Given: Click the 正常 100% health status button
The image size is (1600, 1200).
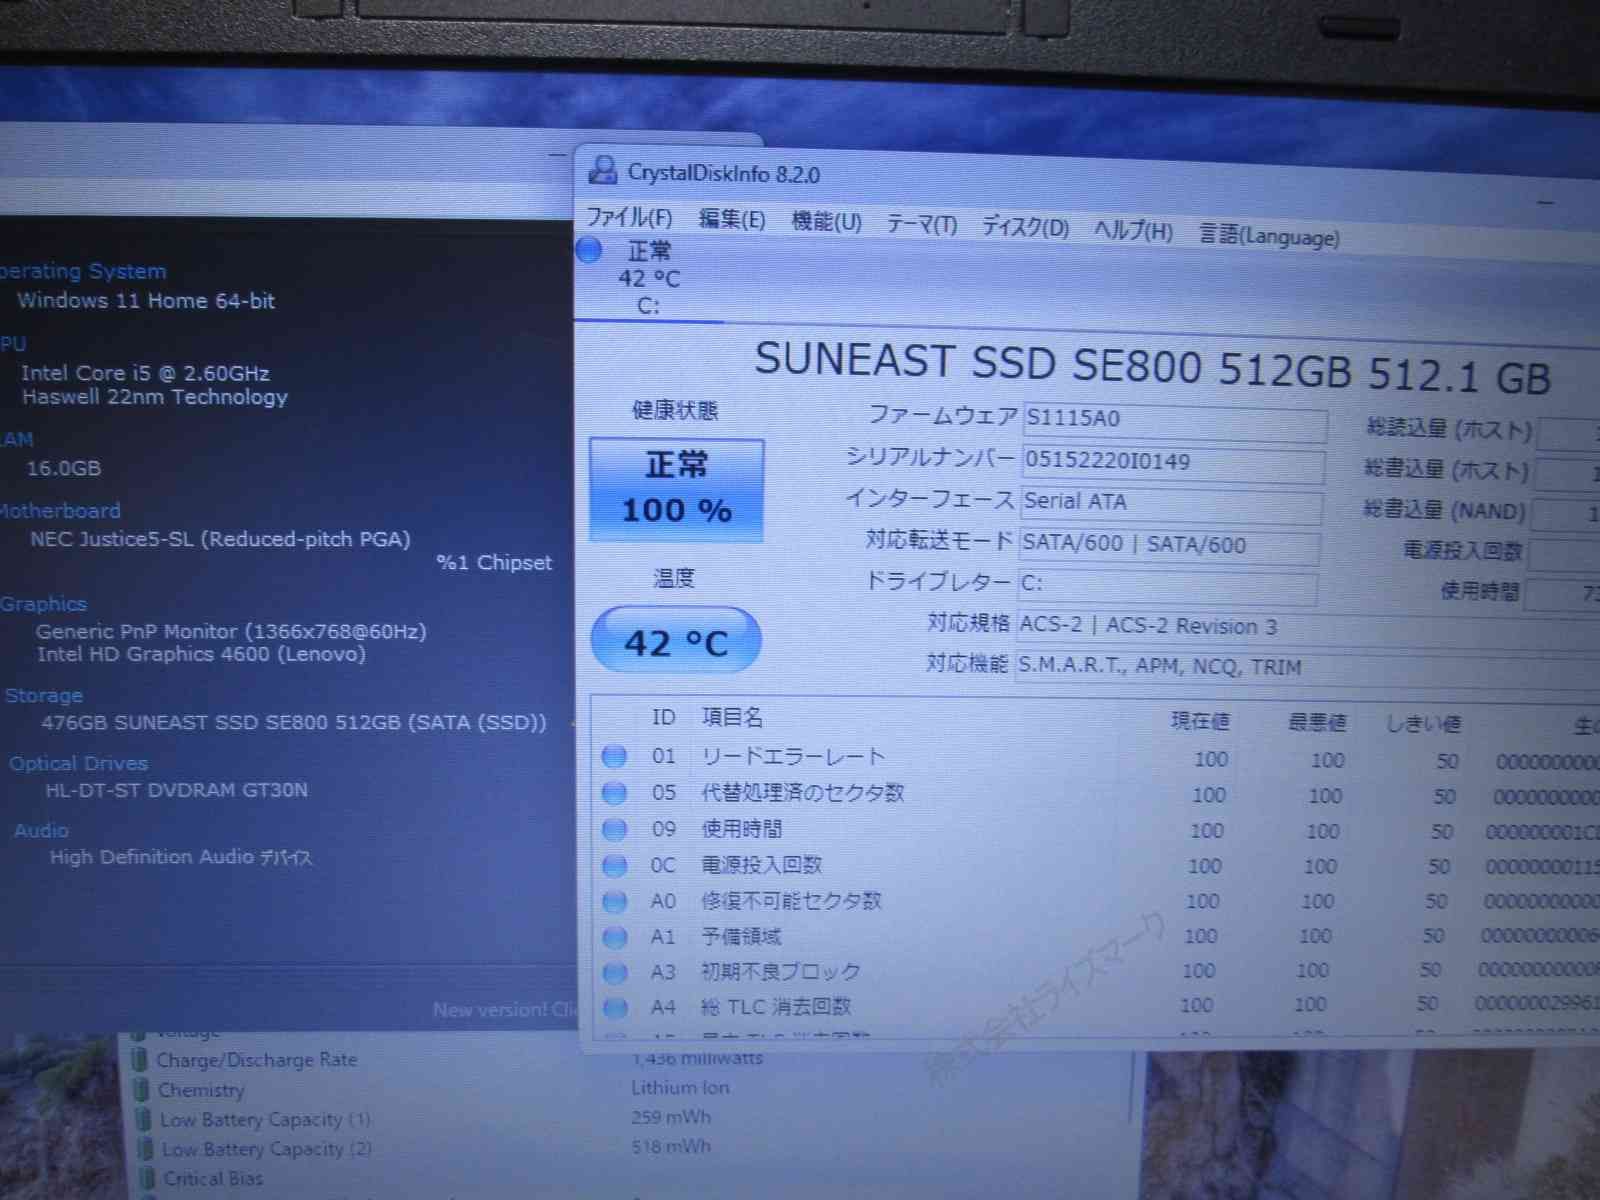Looking at the screenshot, I should point(676,489).
